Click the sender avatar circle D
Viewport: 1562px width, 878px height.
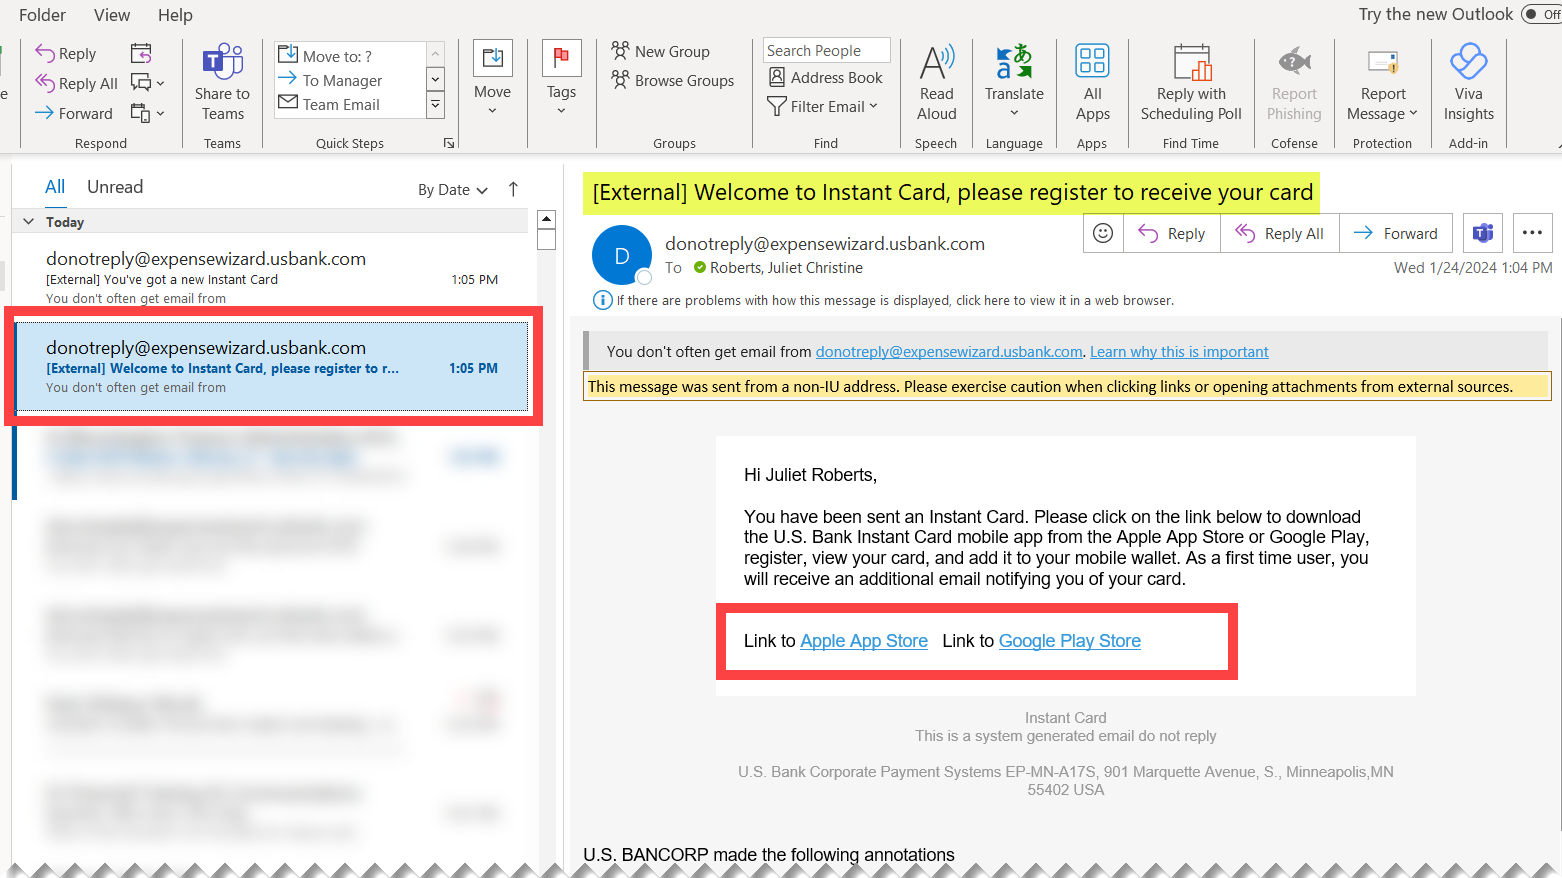621,255
